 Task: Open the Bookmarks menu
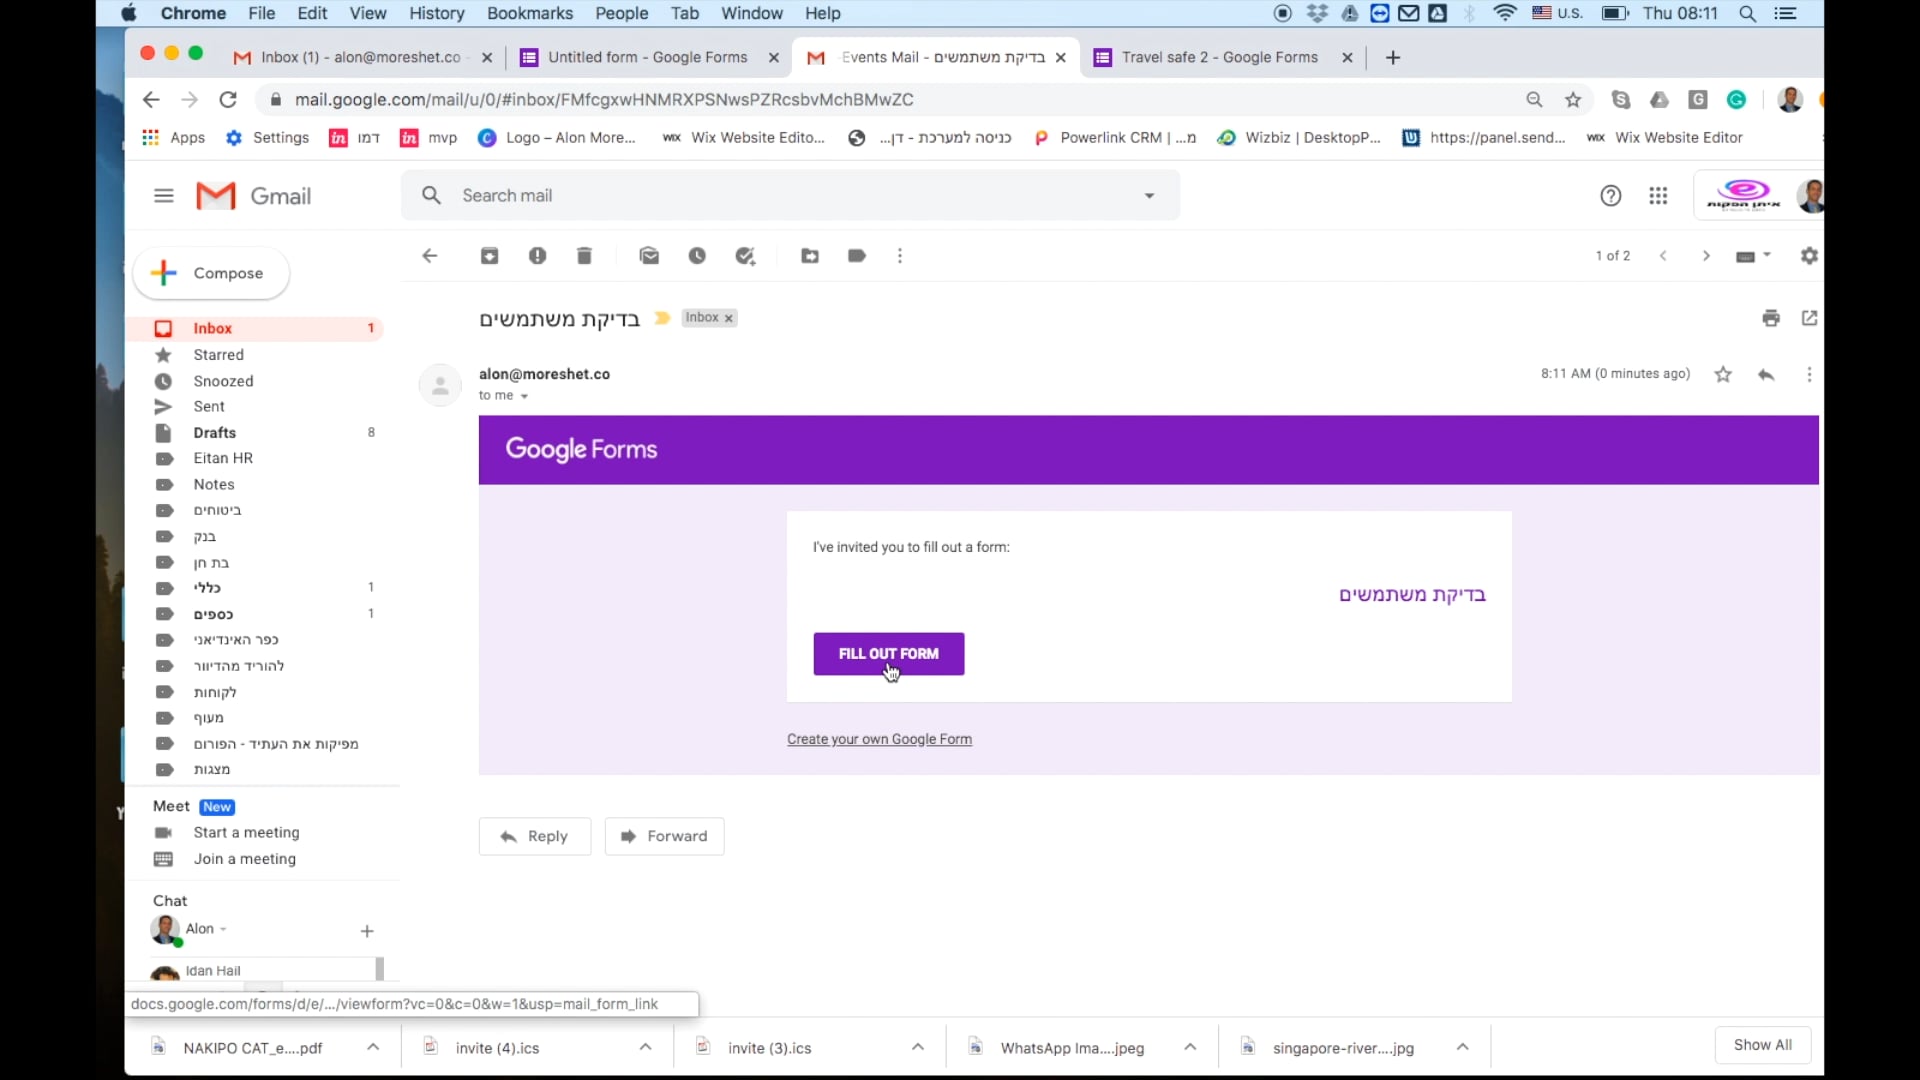pyautogui.click(x=530, y=13)
